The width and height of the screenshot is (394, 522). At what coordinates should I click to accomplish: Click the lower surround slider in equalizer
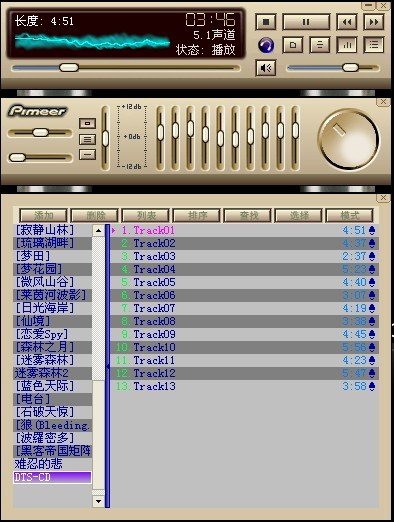point(17,157)
